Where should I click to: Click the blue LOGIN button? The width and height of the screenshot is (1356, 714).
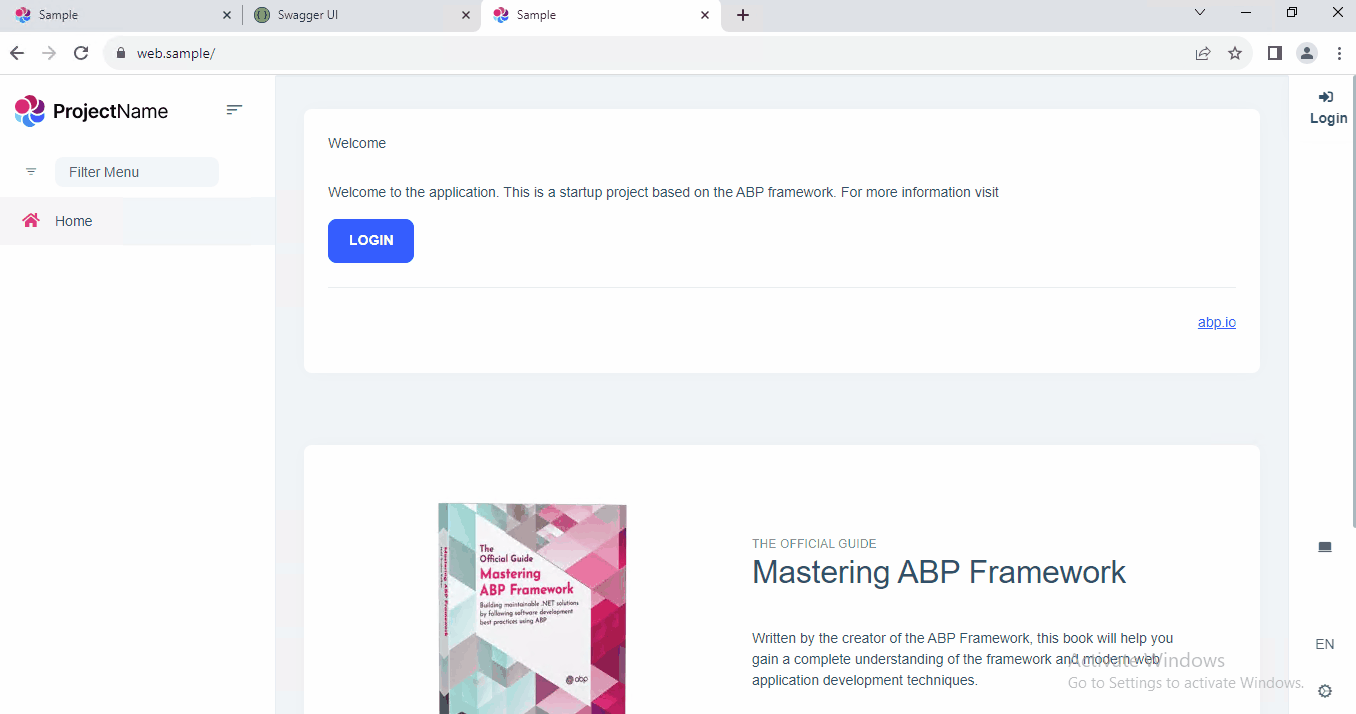click(x=371, y=241)
